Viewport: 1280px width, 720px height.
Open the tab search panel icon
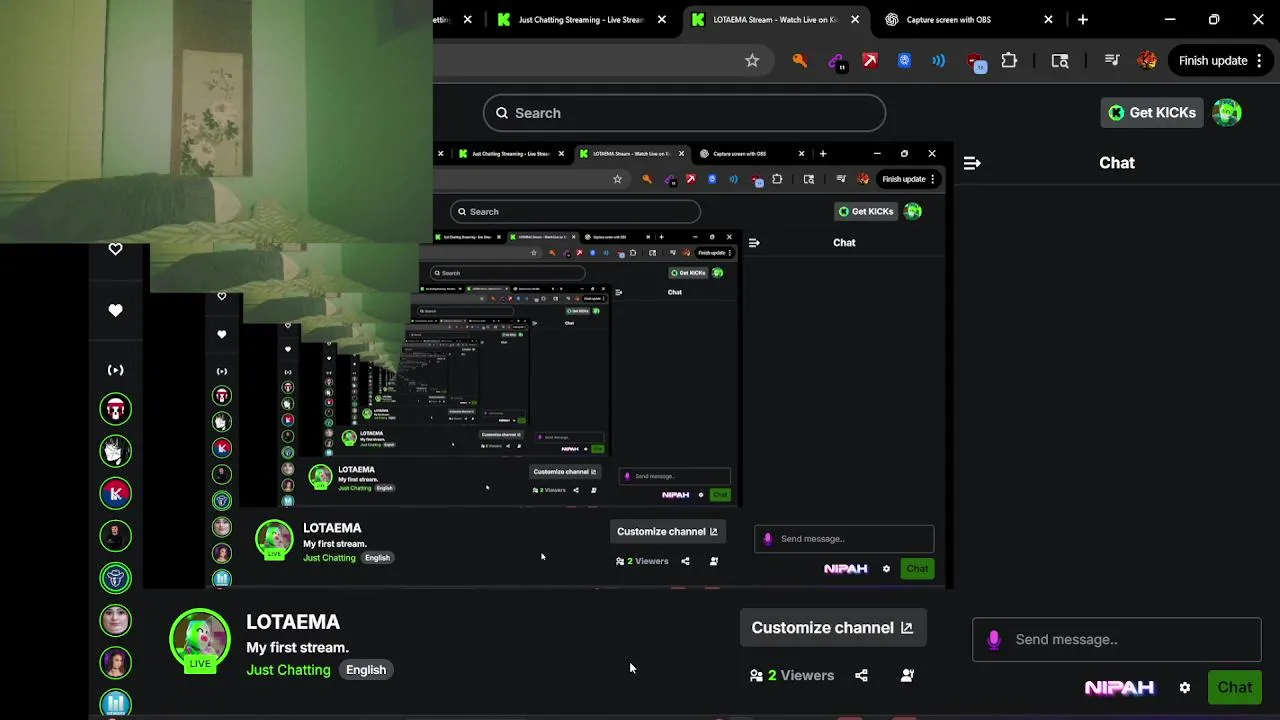click(x=1060, y=61)
